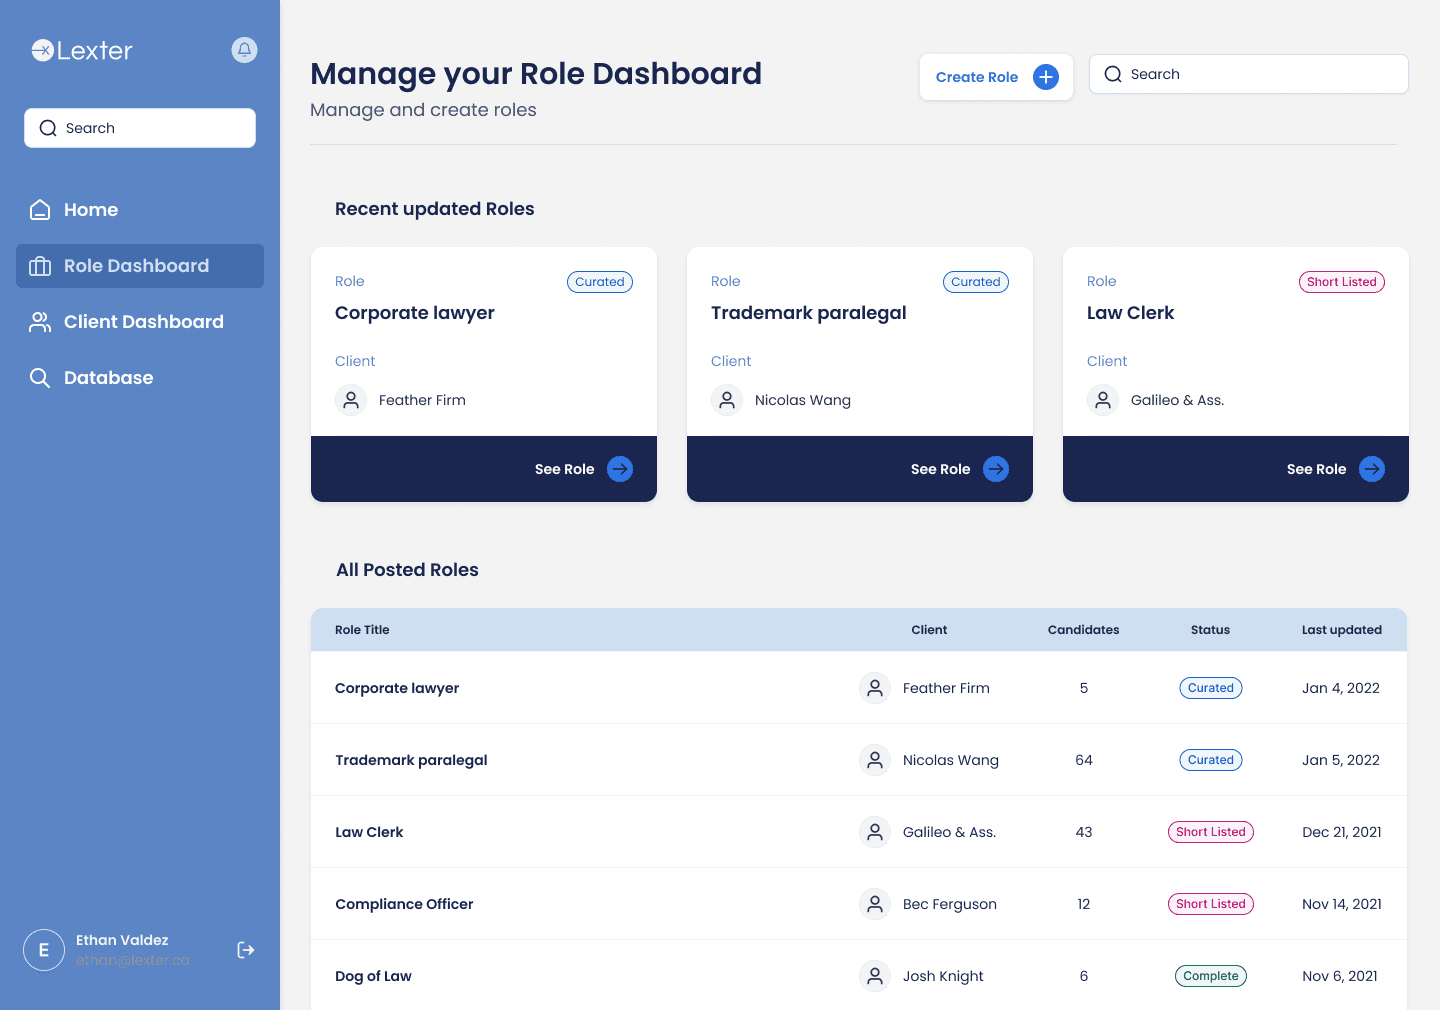Click See Role on Trademark paralegal card
This screenshot has width=1440, height=1010.
click(960, 469)
